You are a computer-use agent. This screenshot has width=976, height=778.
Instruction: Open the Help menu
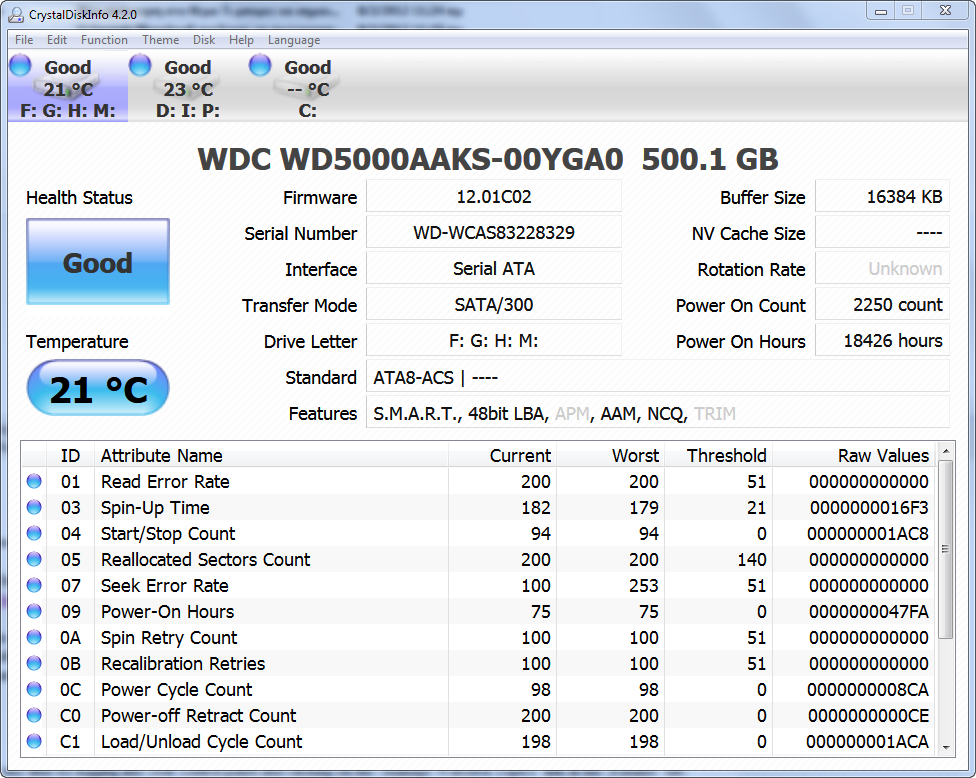click(x=241, y=40)
